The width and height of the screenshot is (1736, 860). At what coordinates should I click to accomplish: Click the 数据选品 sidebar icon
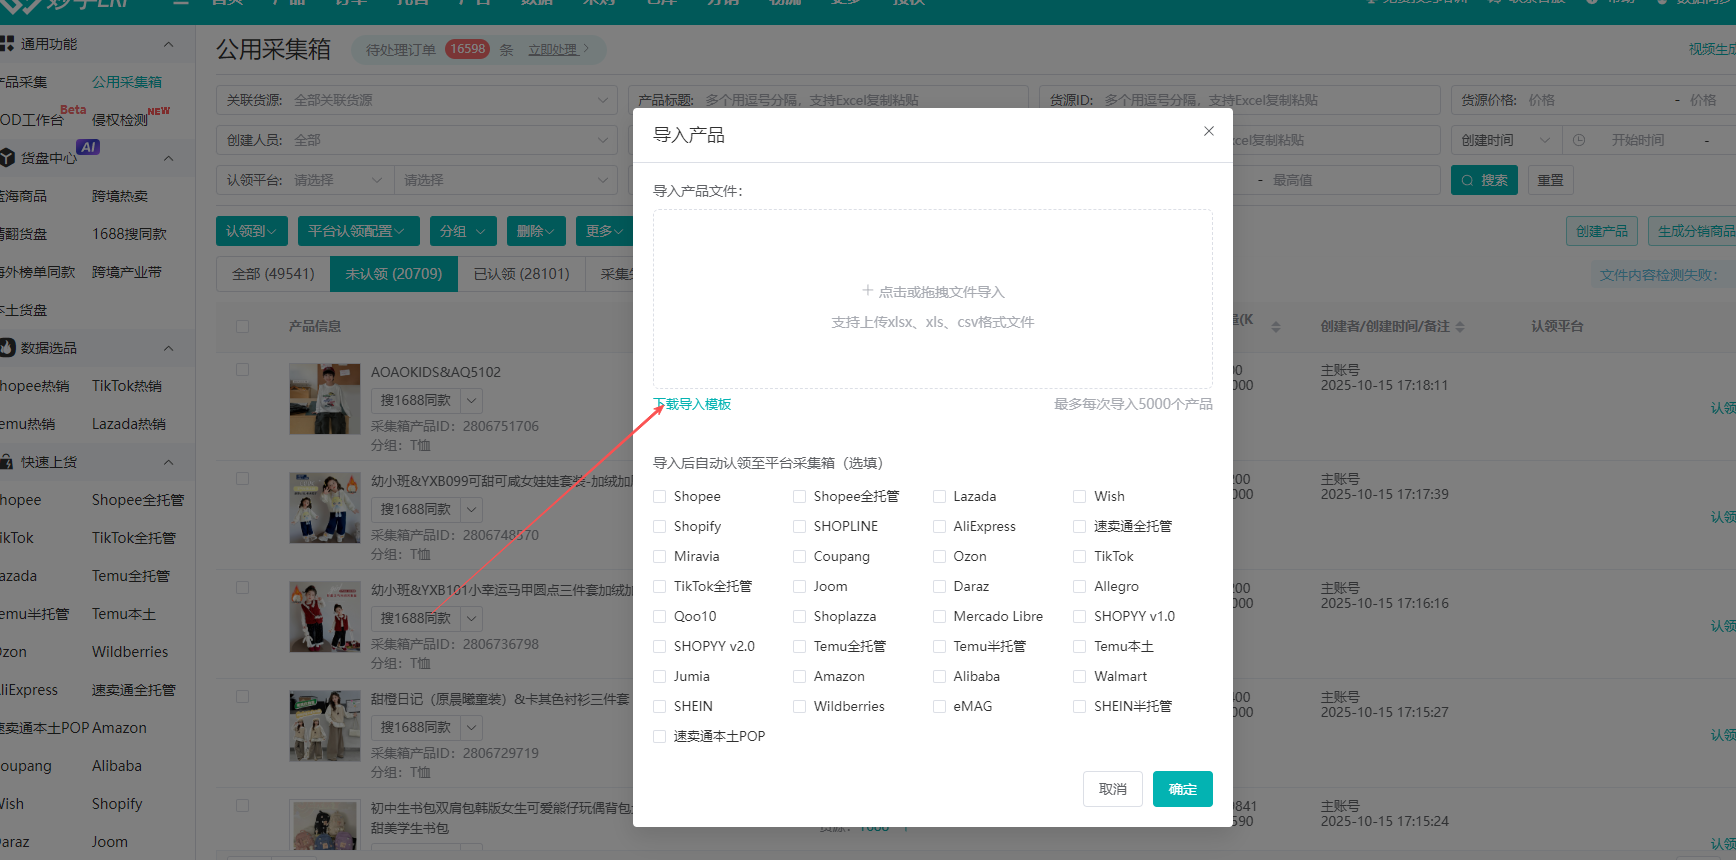(7, 348)
